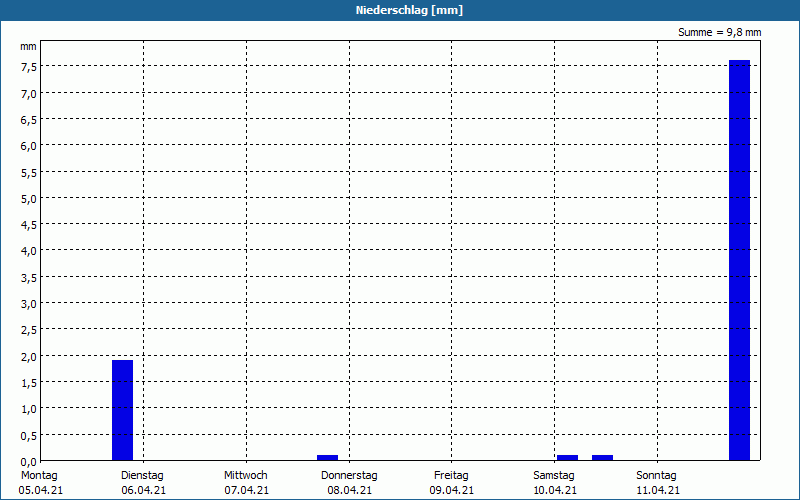Click the Sonntag axis label
800x500 pixels.
tap(657, 476)
